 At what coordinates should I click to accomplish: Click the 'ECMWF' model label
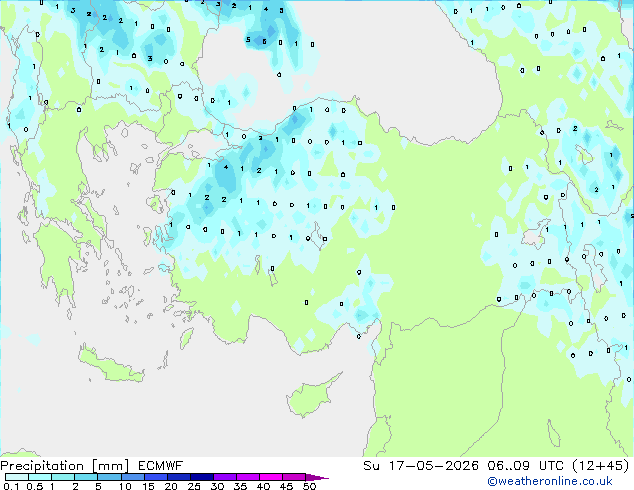coord(160,466)
